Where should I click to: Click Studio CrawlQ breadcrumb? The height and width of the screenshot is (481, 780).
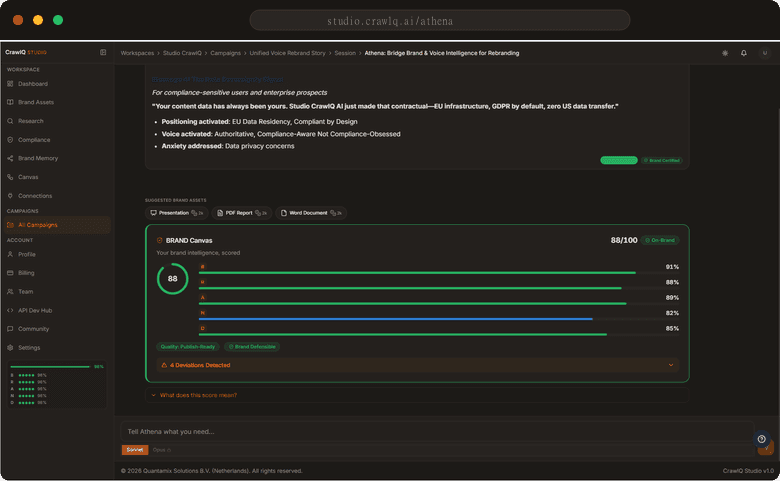click(182, 53)
